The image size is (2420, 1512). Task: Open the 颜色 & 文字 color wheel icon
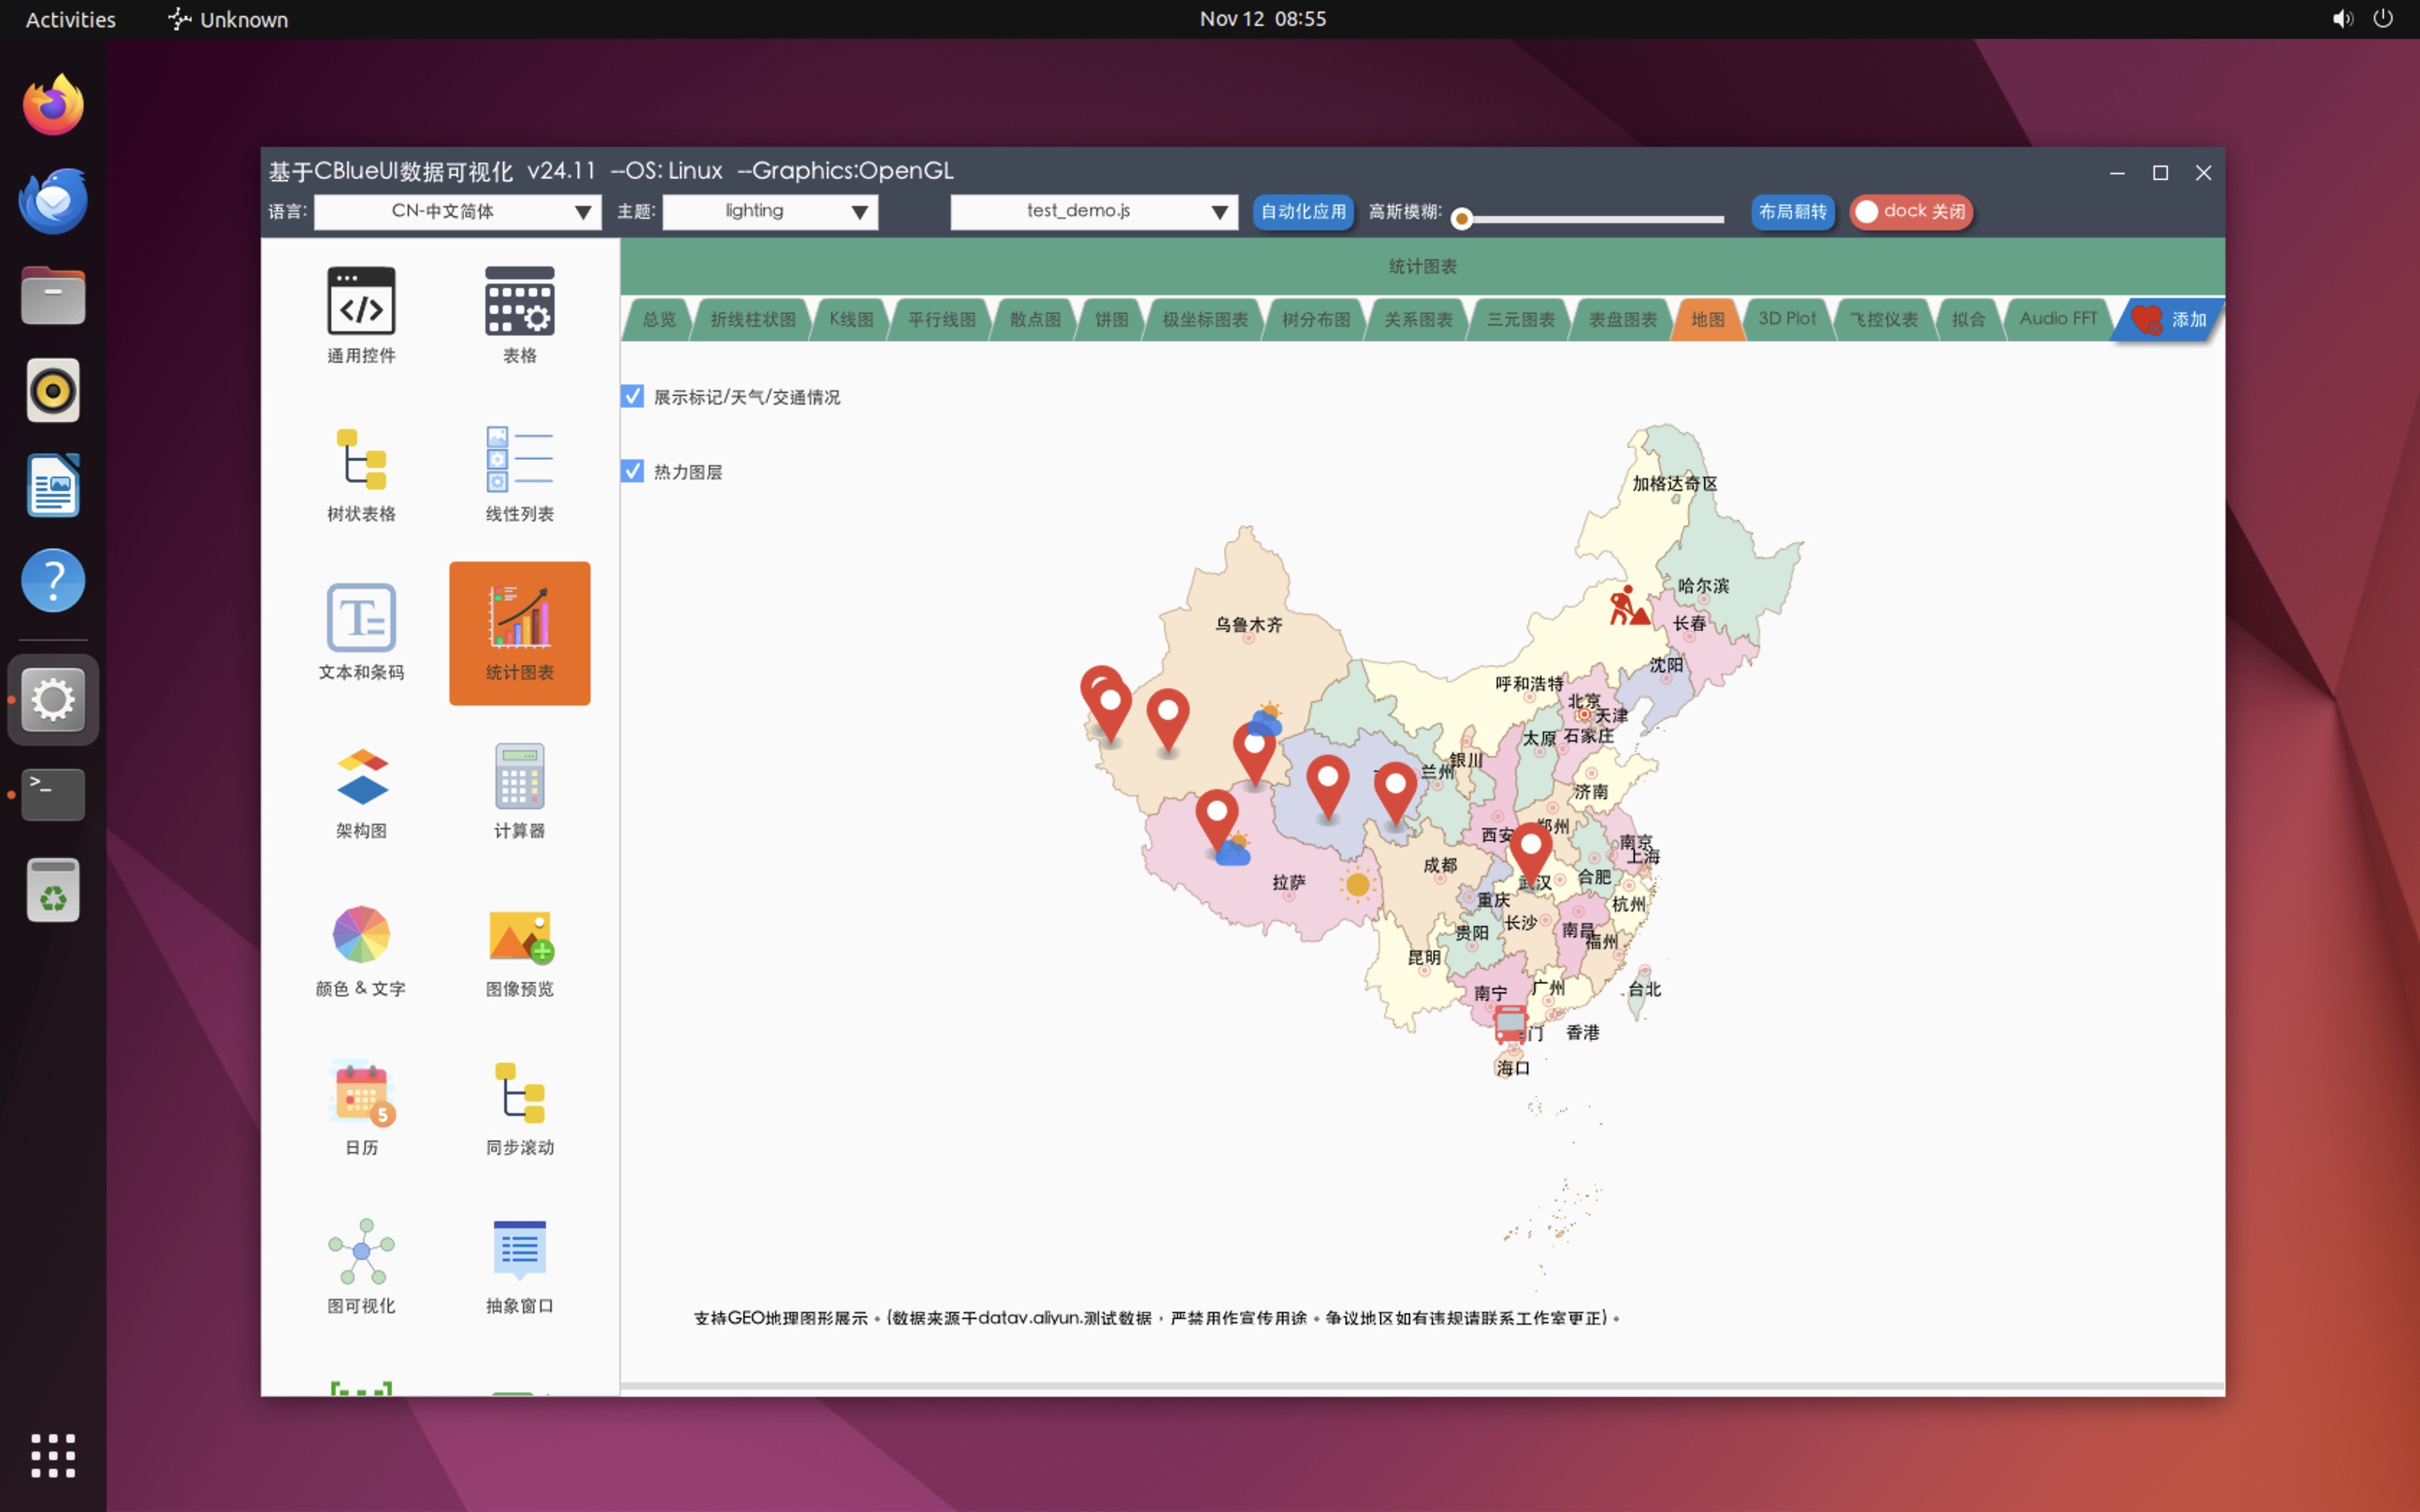[x=361, y=935]
